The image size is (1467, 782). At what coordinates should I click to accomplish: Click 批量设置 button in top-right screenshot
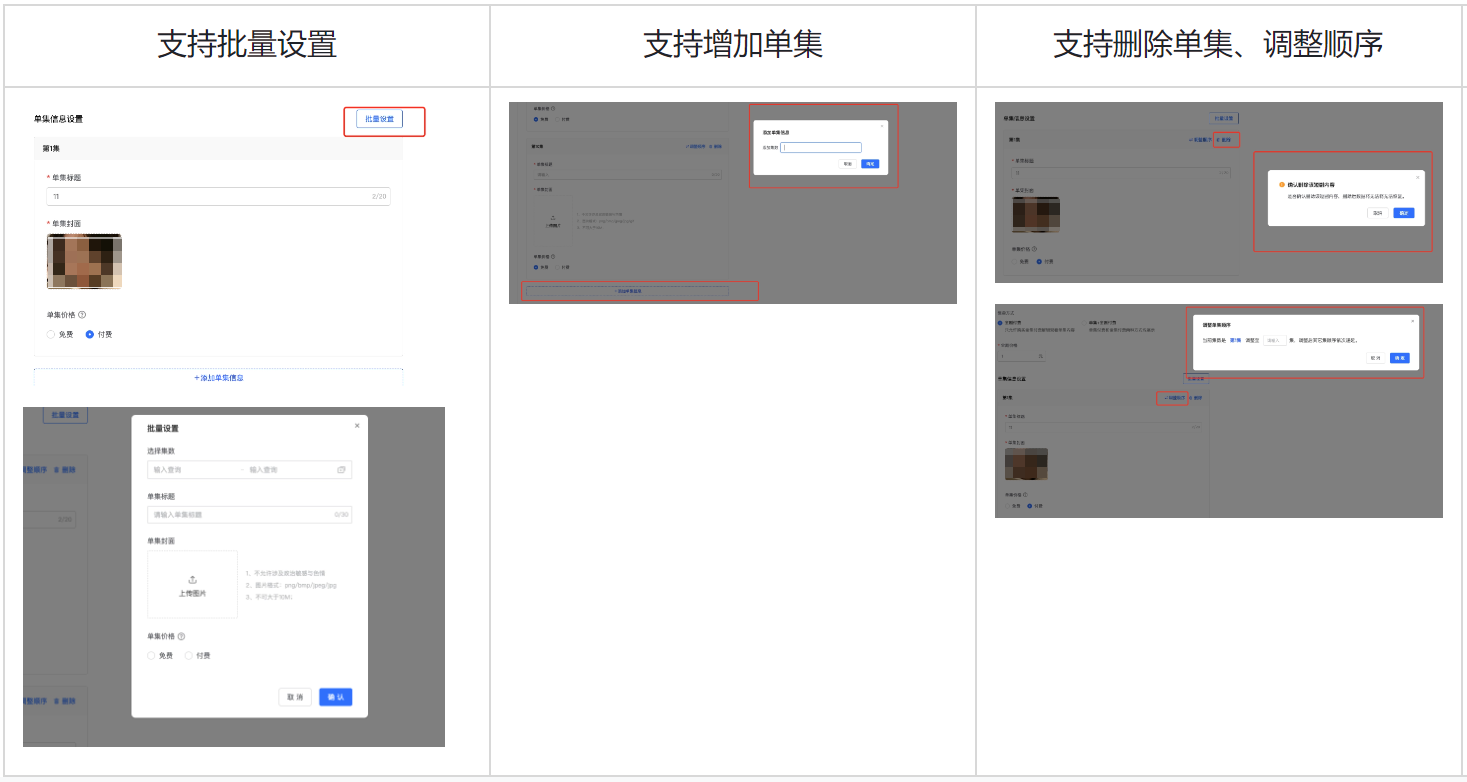pos(1224,118)
